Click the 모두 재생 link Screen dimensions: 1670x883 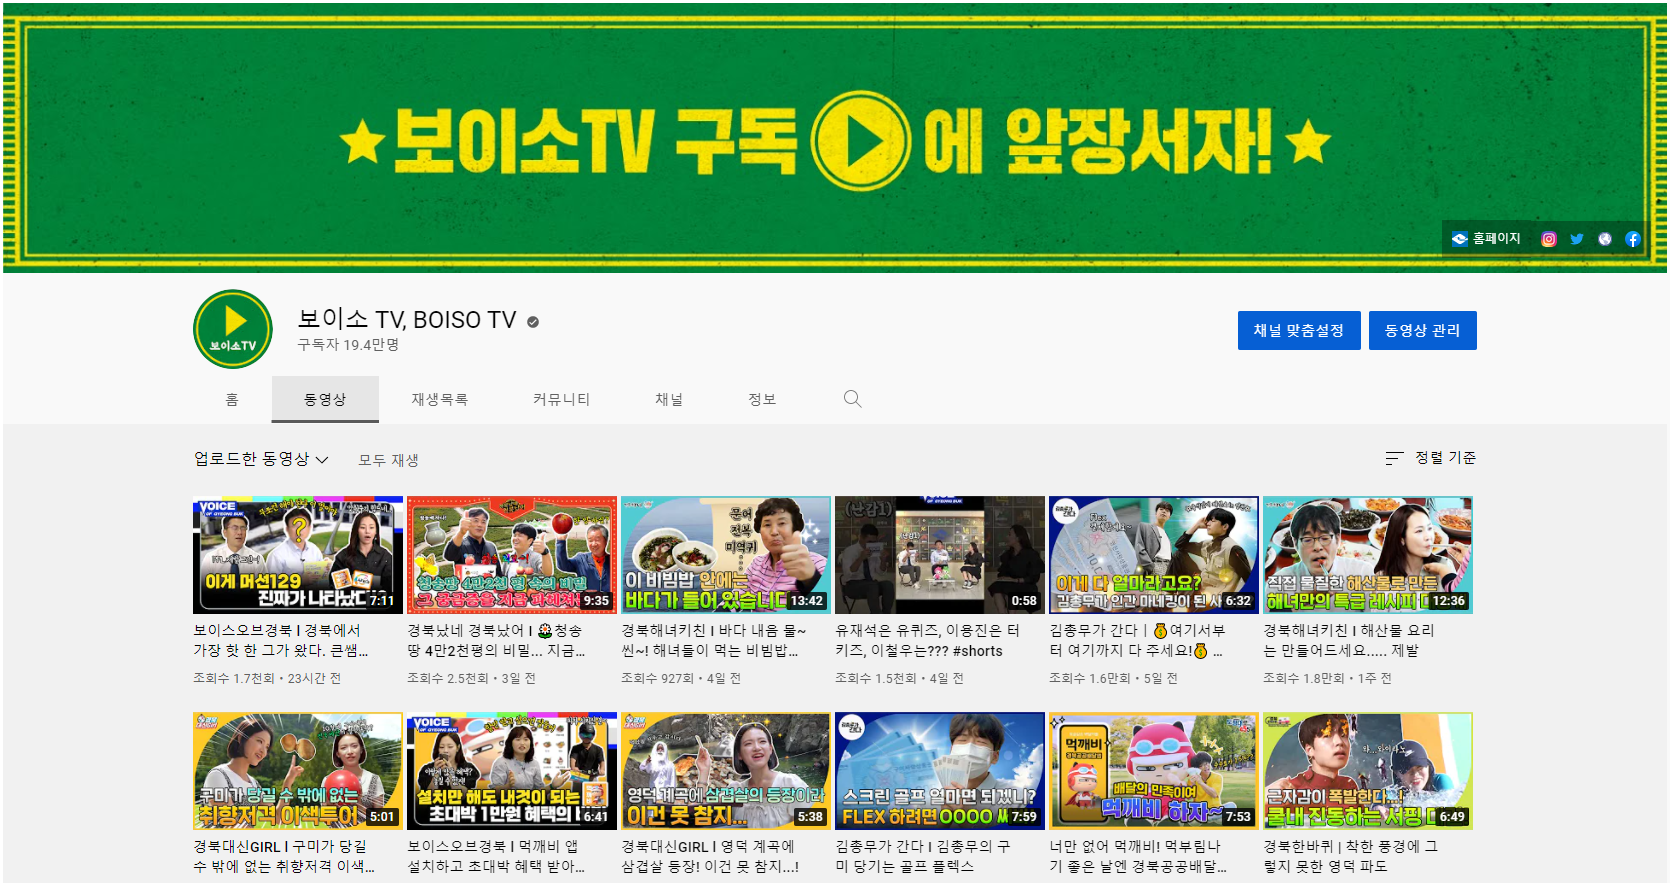point(388,460)
